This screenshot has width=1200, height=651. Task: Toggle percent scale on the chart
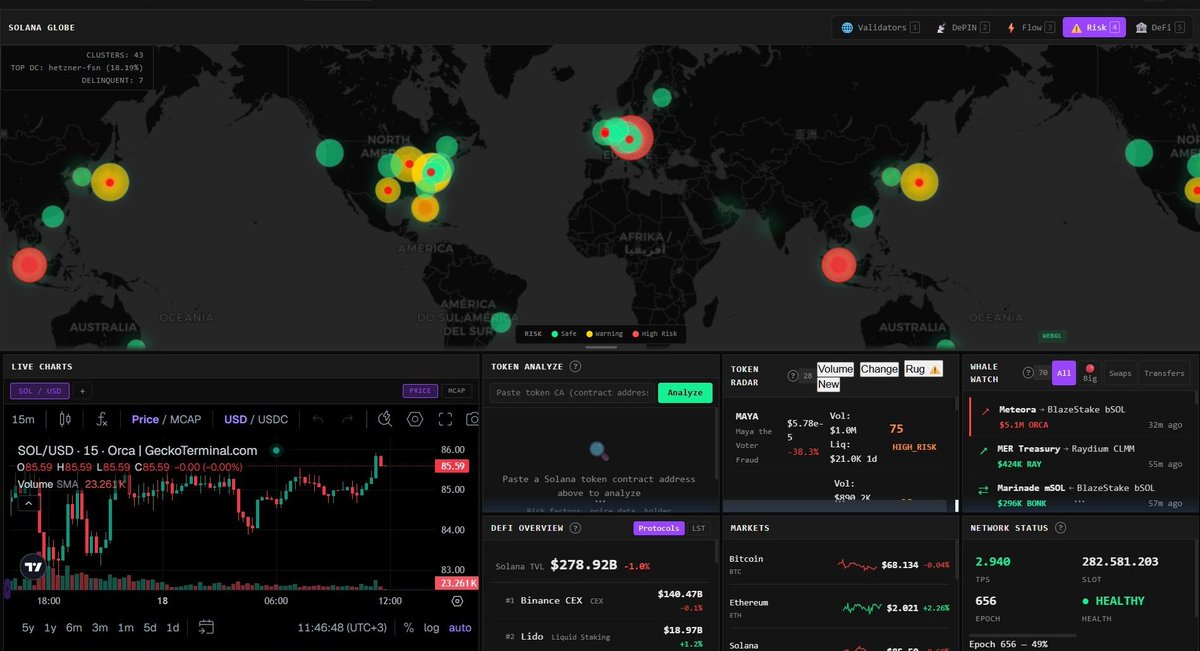409,628
